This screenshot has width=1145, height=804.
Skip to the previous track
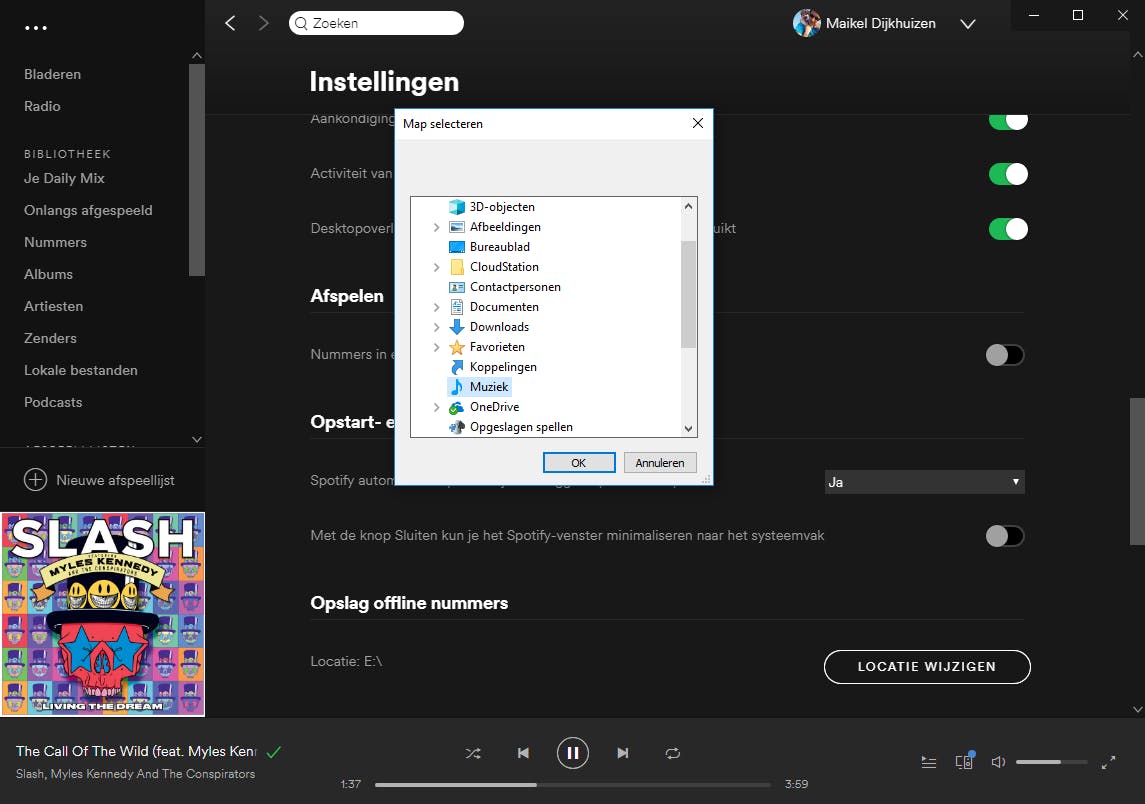[x=523, y=753]
